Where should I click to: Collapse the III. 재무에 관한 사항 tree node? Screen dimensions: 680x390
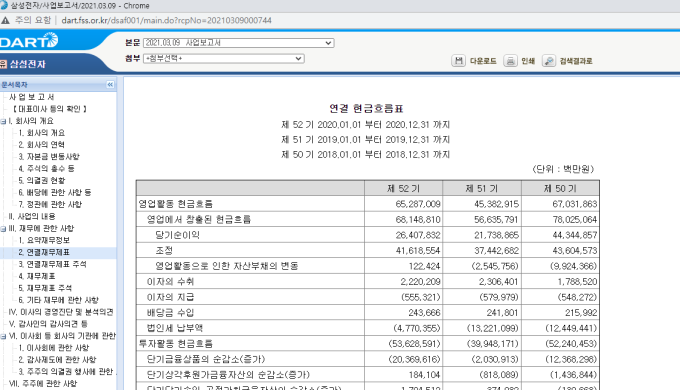3,229
